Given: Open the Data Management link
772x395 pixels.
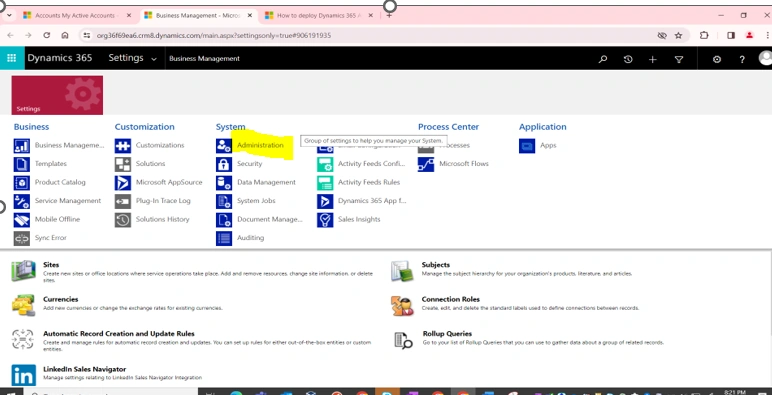Looking at the screenshot, I should click(x=266, y=182).
